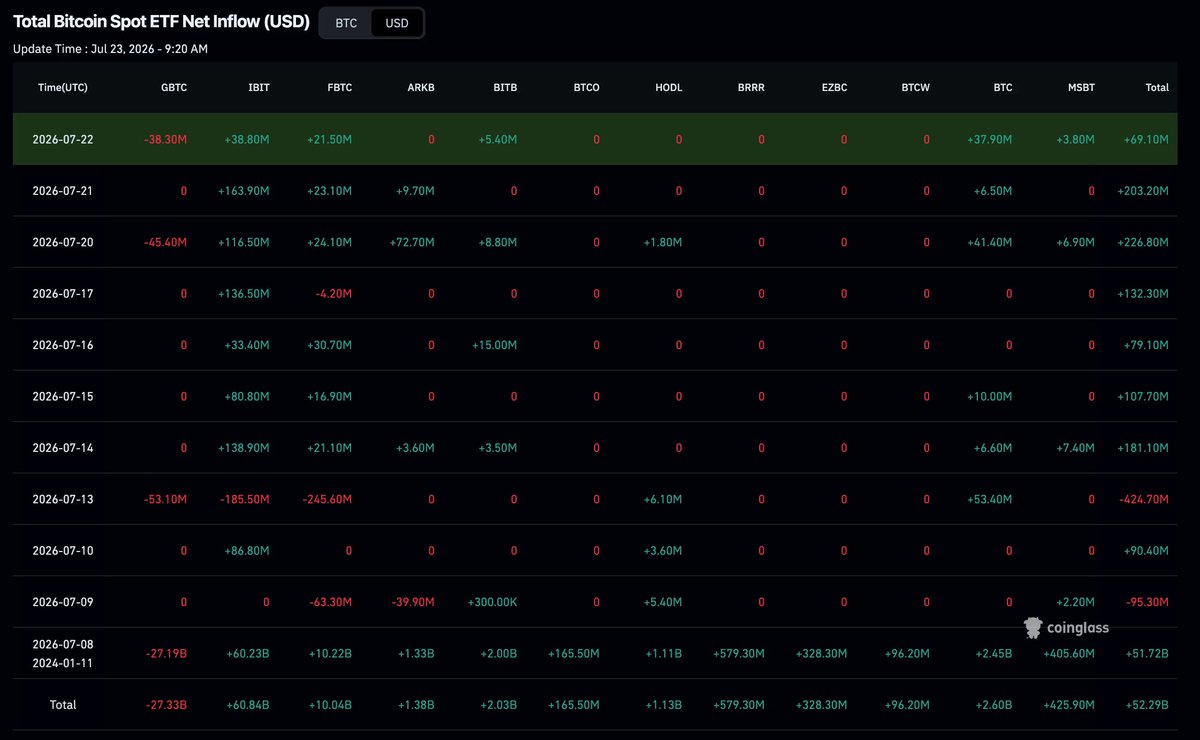
Task: Select the 2026-07-09 date cell
Action: click(x=63, y=602)
